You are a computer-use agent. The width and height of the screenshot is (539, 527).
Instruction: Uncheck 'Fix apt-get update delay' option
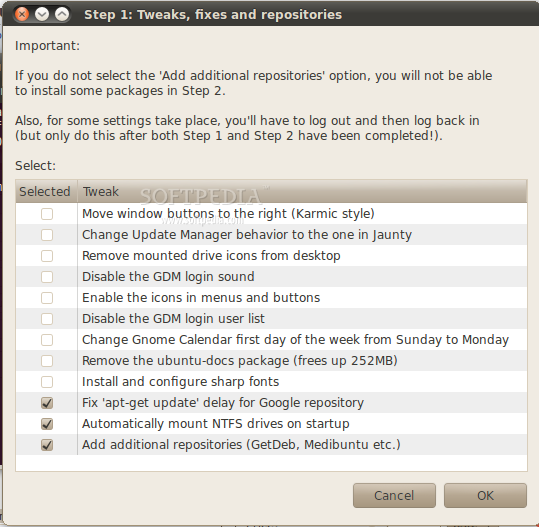[47, 403]
